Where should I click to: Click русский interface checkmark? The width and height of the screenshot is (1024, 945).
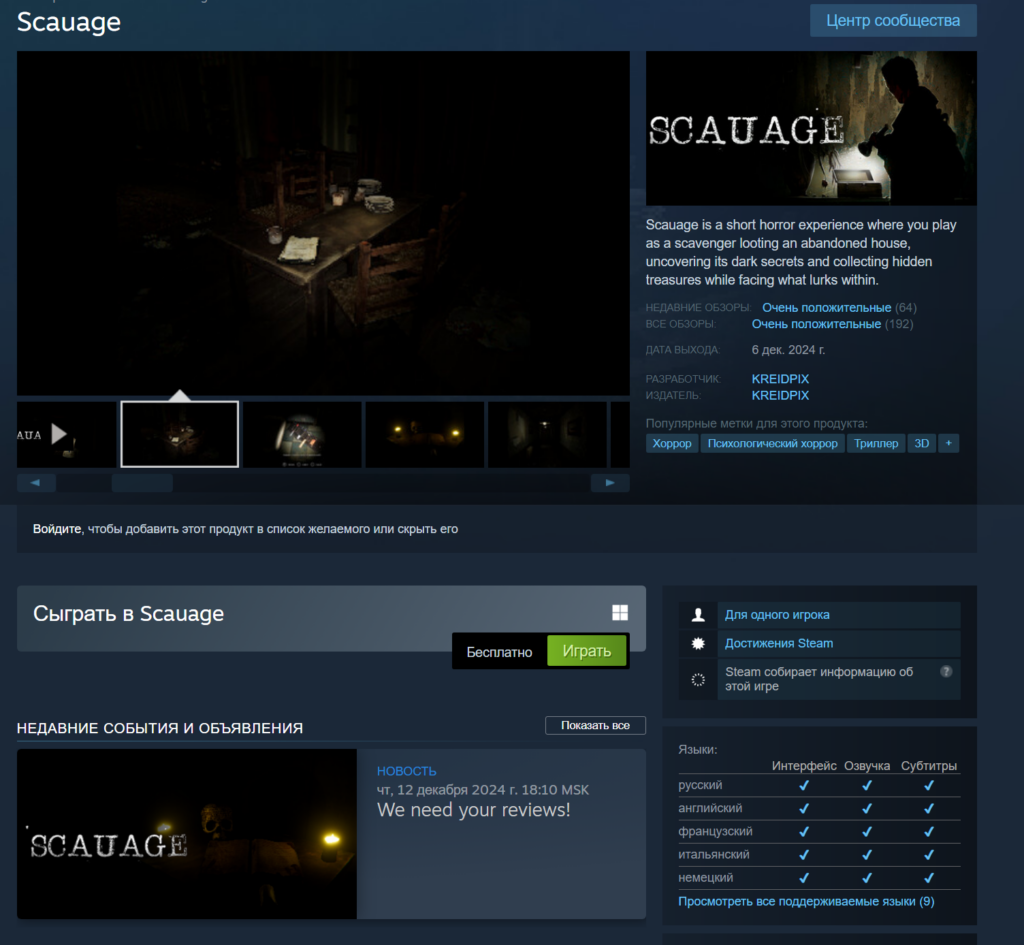804,786
